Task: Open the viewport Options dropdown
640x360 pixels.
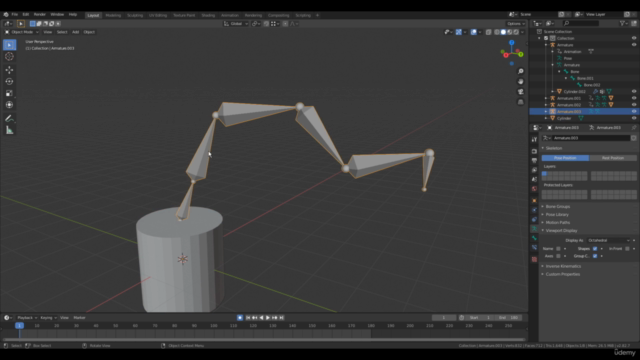Action: [516, 24]
